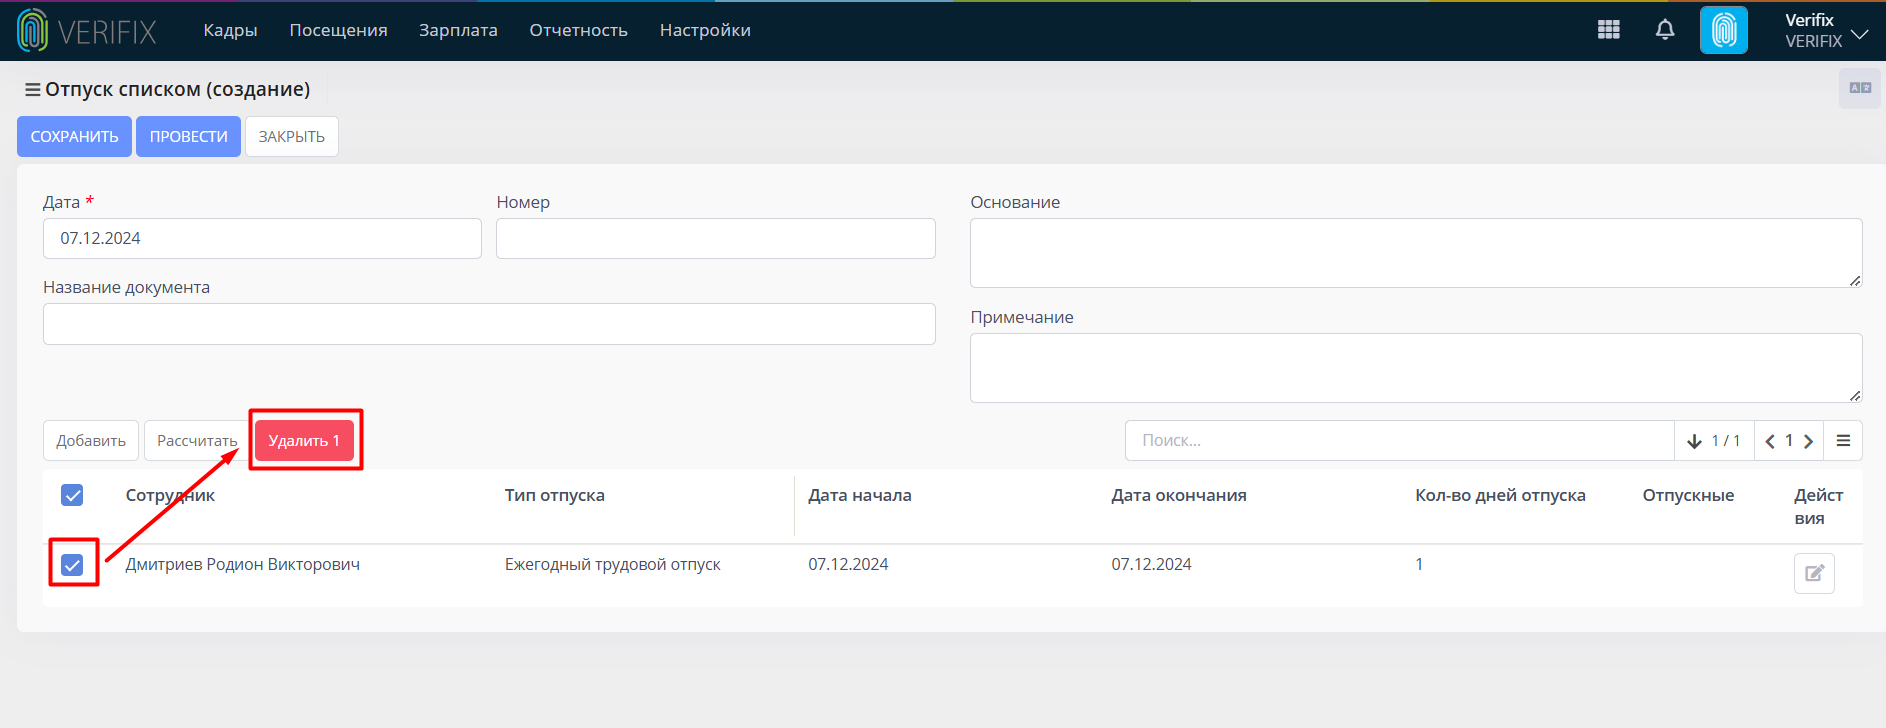Click the translate icon at top right
Viewport: 1886px width, 728px height.
1860,88
